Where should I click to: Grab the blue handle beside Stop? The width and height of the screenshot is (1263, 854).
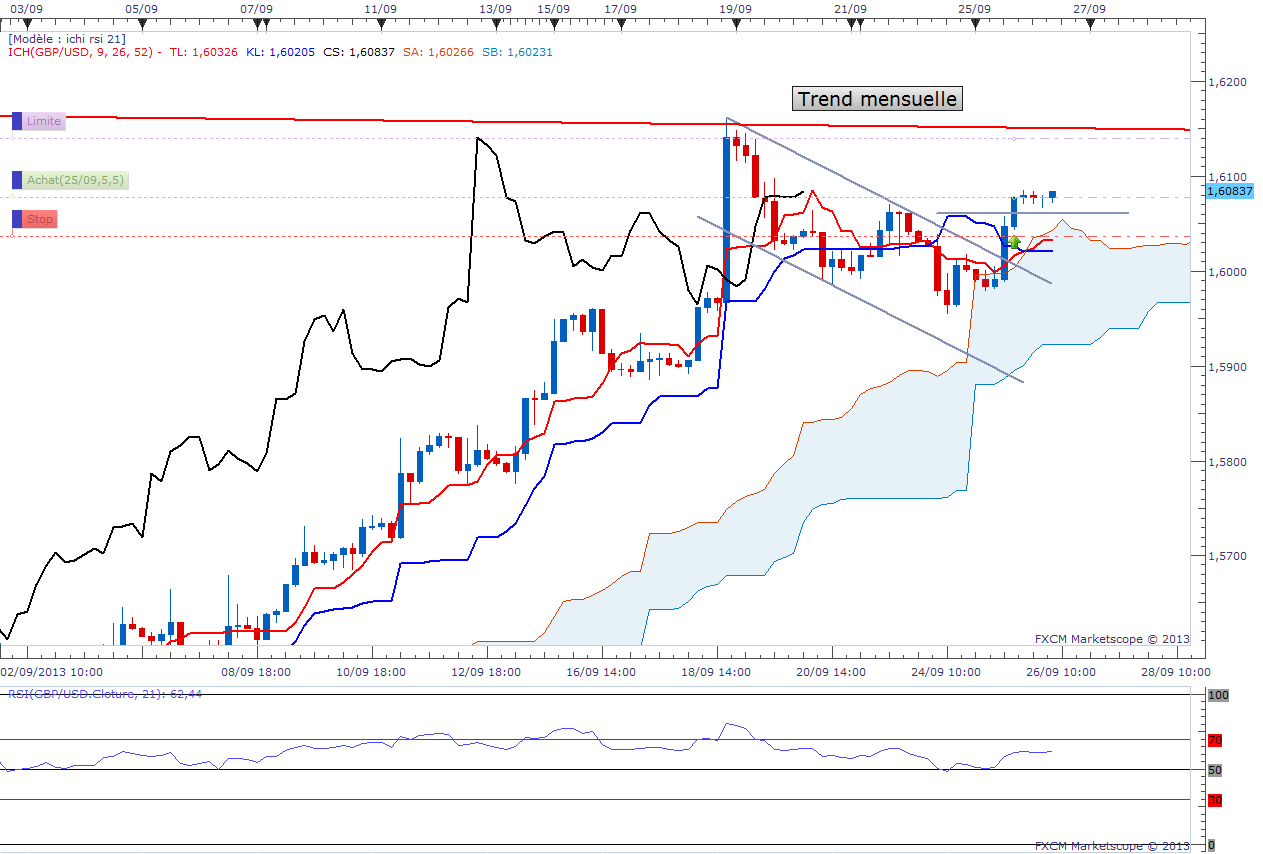pos(17,219)
